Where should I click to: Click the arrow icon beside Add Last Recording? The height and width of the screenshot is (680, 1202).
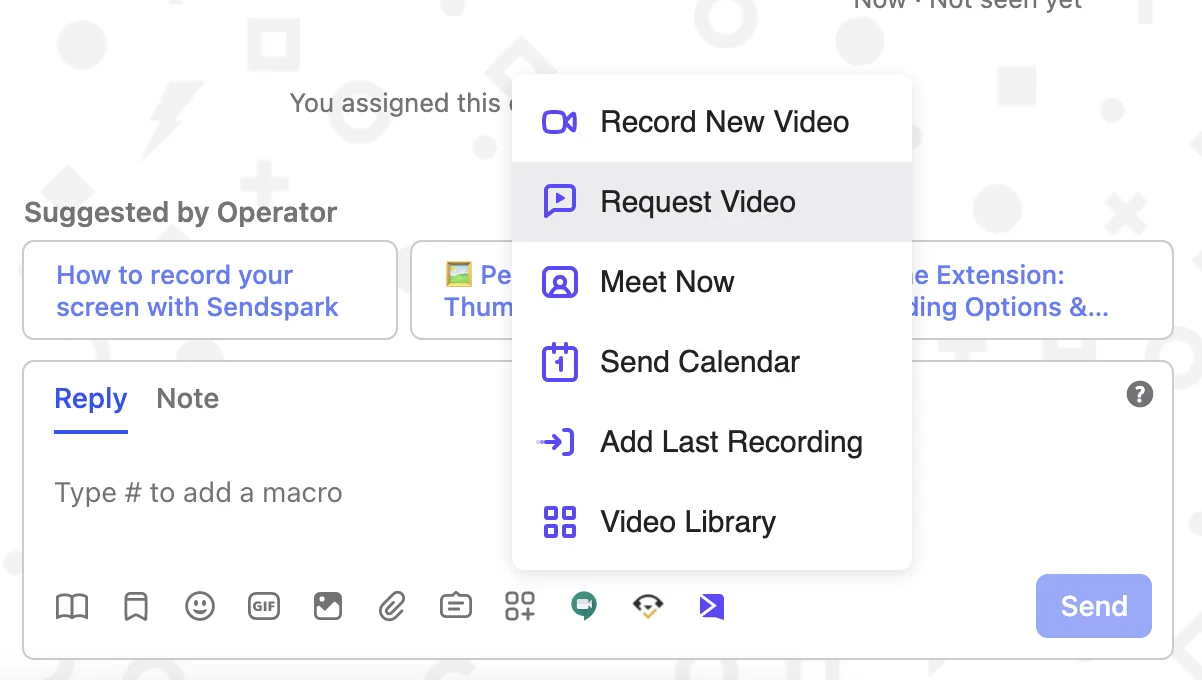(556, 441)
